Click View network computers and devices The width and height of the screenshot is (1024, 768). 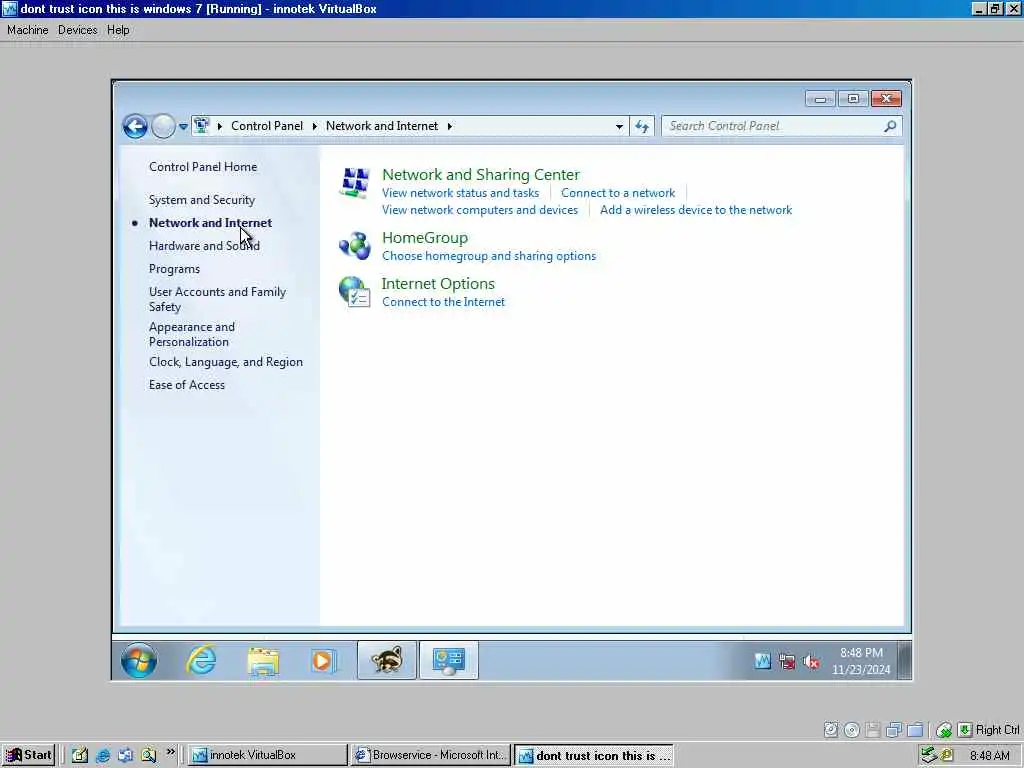tap(480, 210)
